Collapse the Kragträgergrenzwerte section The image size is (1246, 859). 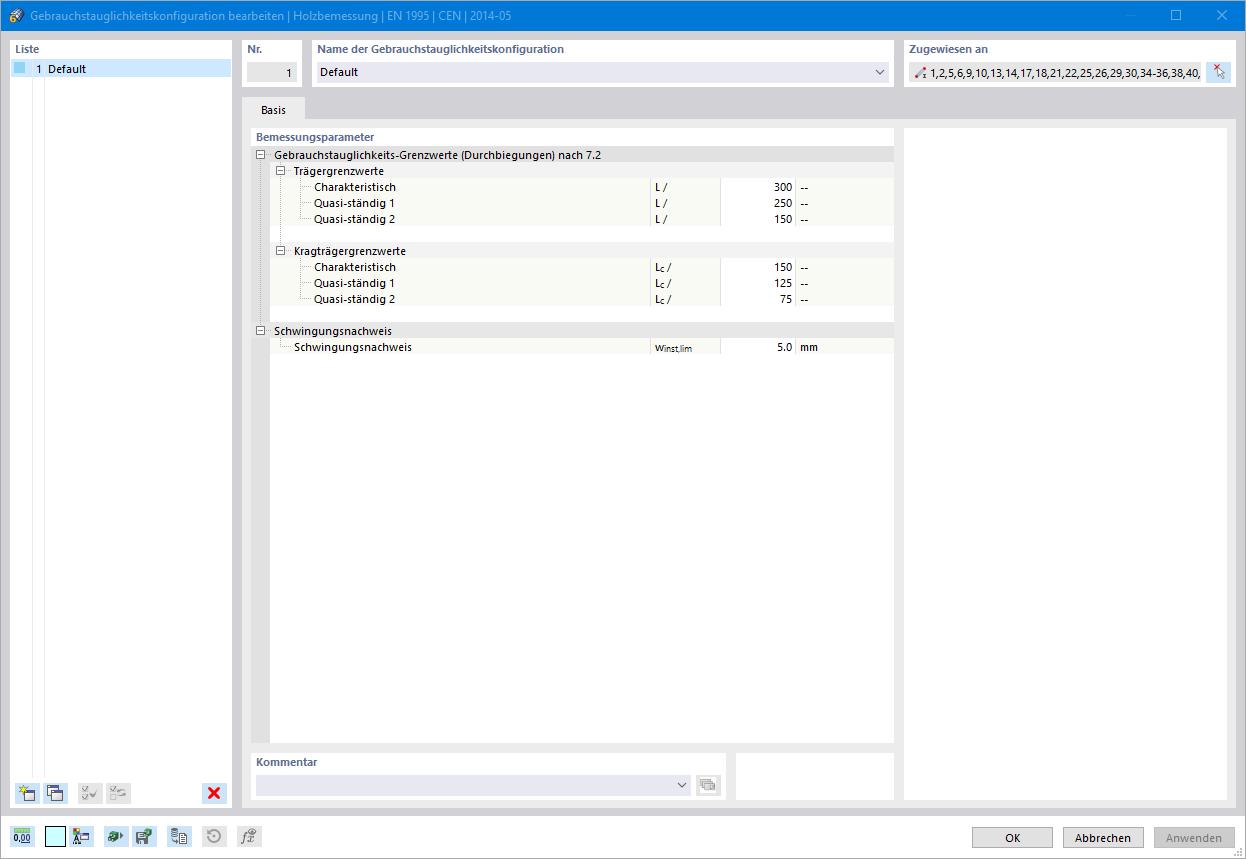click(279, 251)
